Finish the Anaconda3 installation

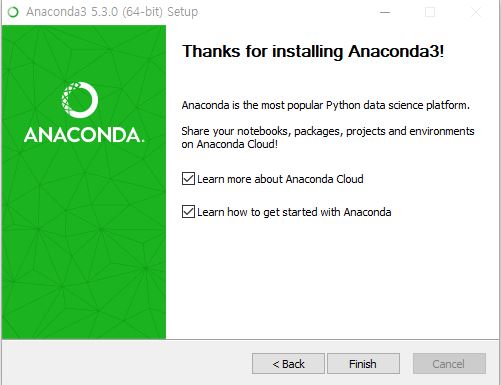click(x=363, y=364)
